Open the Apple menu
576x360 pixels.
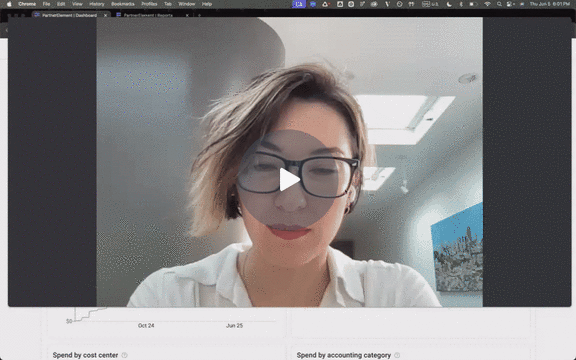pos(9,4)
